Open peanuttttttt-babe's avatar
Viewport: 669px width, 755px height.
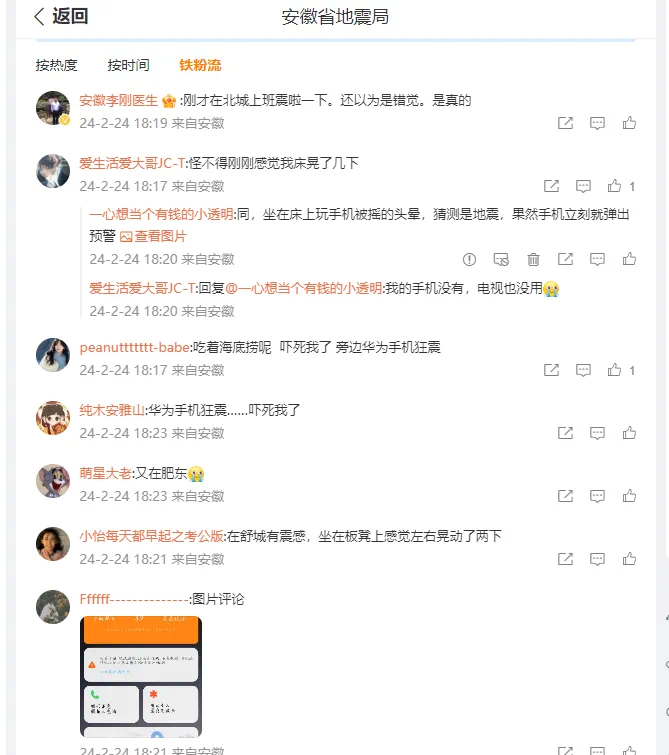click(x=53, y=355)
